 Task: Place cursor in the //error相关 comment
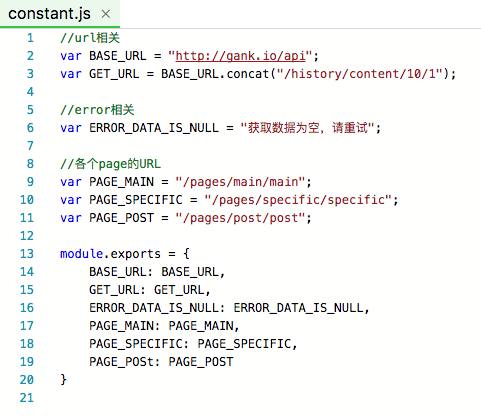[97, 110]
